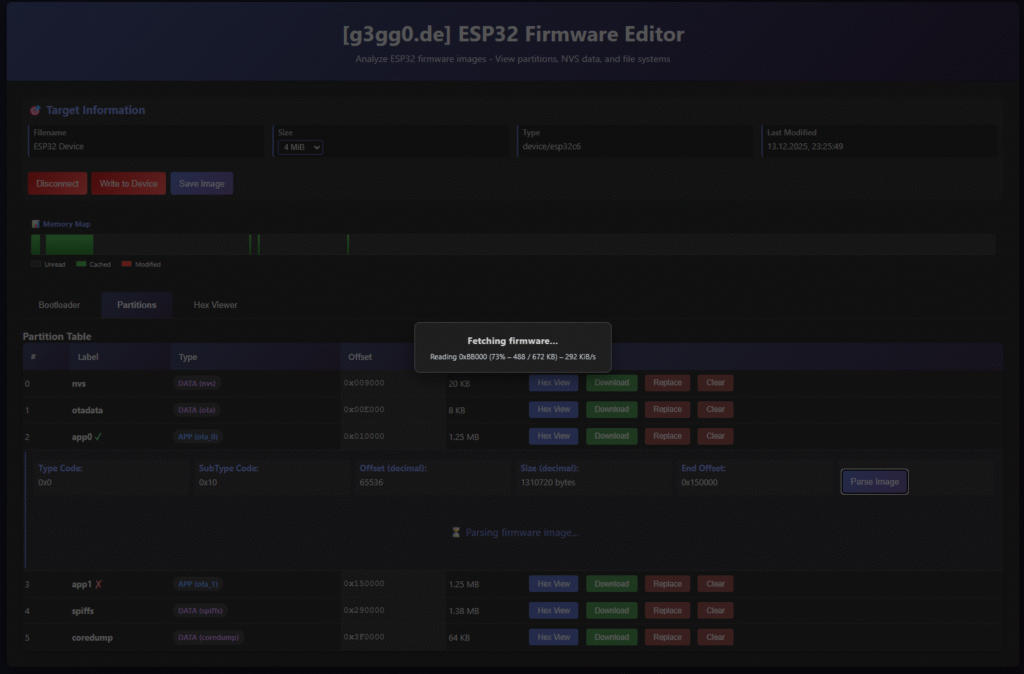Click the Memory Map icon
The image size is (1024, 674).
click(x=36, y=224)
